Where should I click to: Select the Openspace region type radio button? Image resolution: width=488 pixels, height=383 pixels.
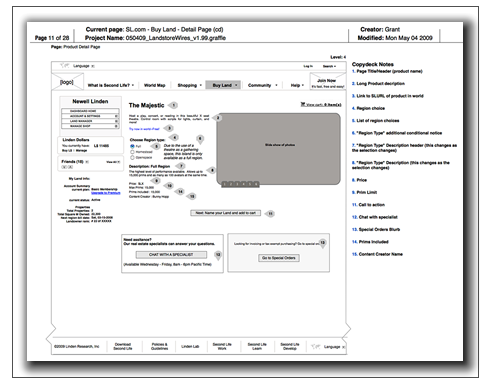pos(132,157)
